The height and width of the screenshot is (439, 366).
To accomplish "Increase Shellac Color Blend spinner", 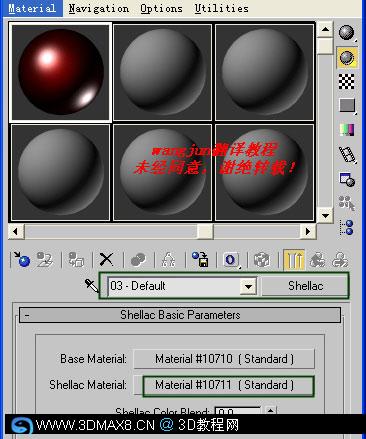I will [x=270, y=410].
